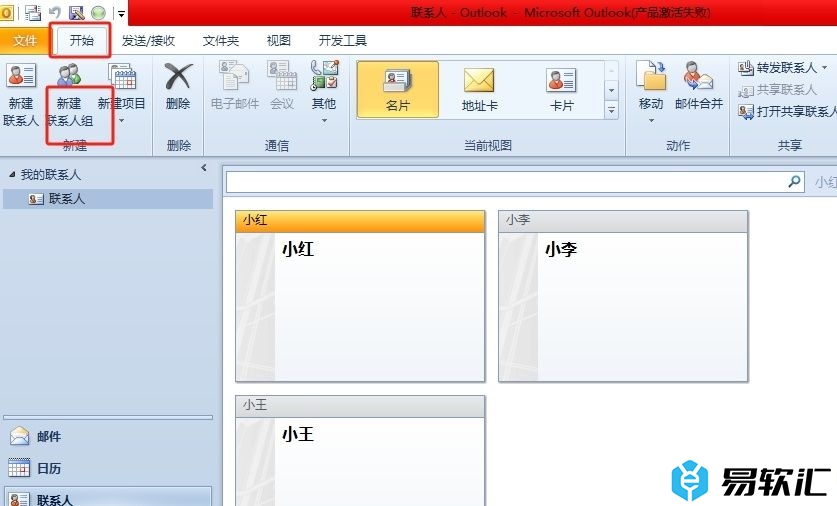Screen dimensions: 837x506
Task: Click the Undo quick access icon
Action: 55,12
